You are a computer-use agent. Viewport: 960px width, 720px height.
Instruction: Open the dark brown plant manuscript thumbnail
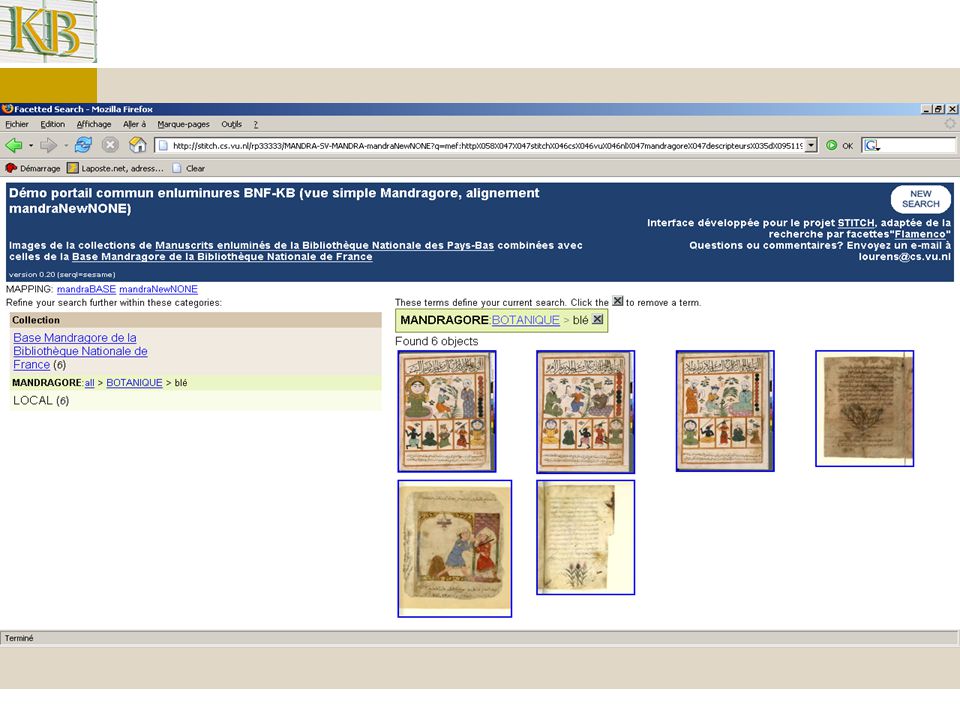coord(864,408)
